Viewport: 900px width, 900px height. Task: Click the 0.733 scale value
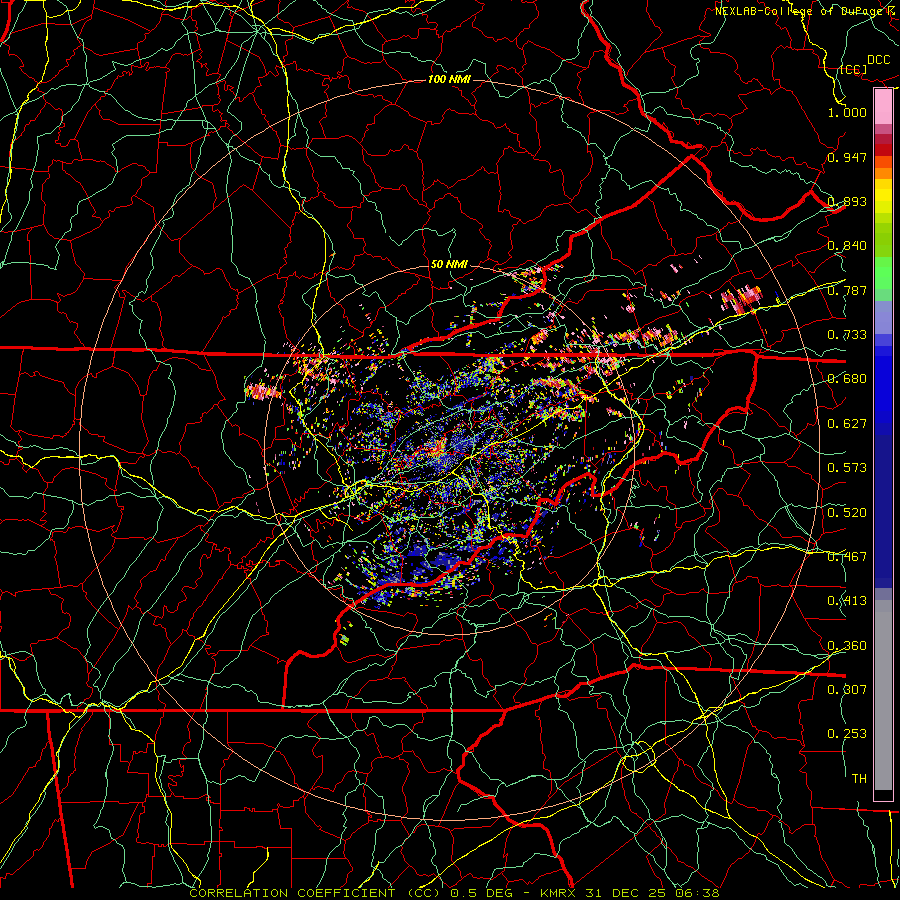coord(847,335)
